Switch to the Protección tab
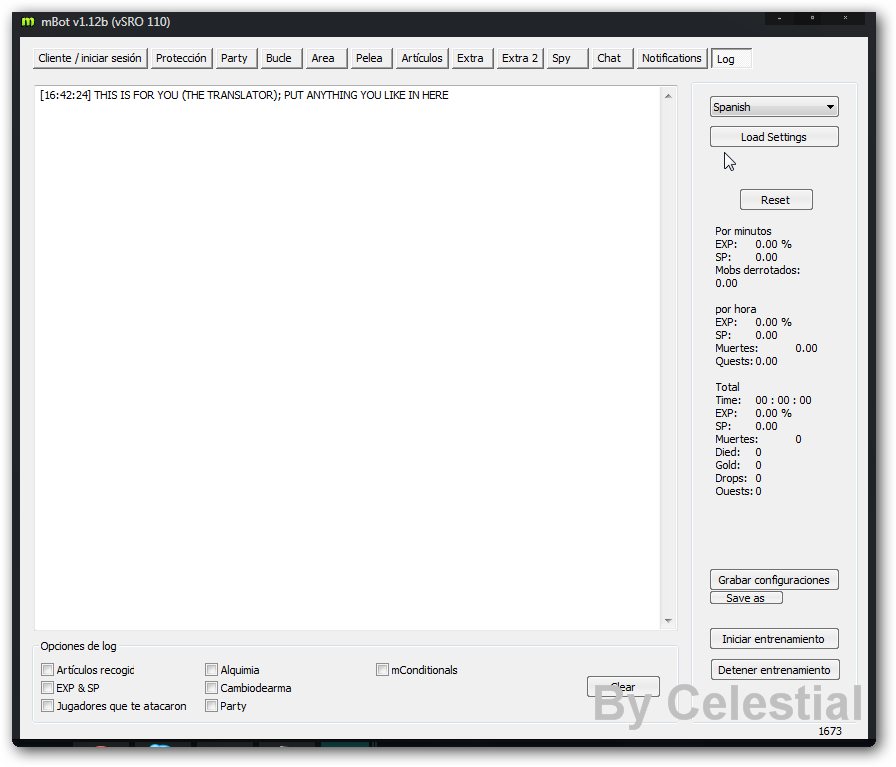 (x=181, y=58)
